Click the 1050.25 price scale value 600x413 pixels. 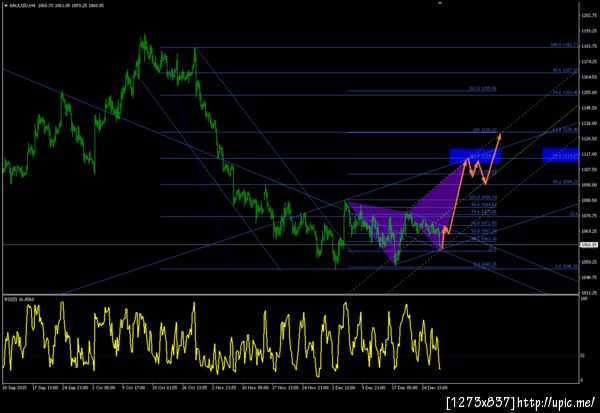589,262
